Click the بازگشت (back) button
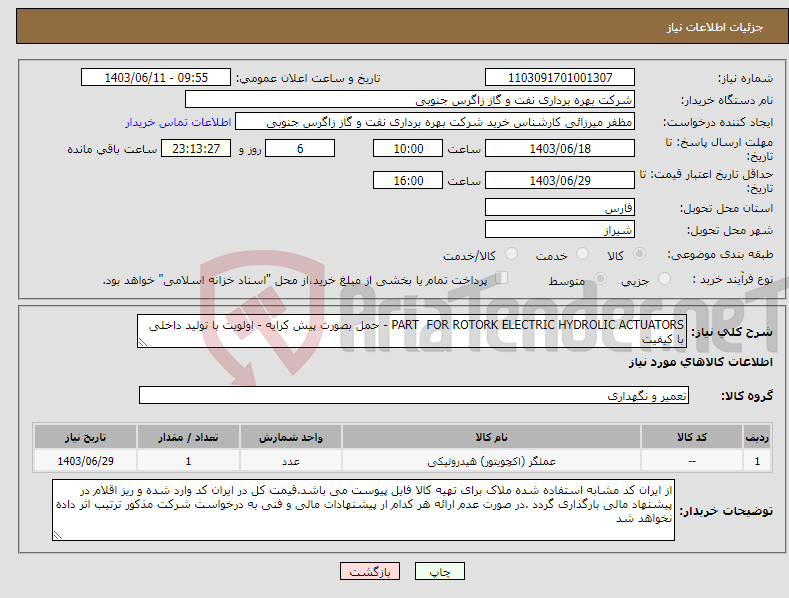This screenshot has height=598, width=789. pyautogui.click(x=370, y=571)
